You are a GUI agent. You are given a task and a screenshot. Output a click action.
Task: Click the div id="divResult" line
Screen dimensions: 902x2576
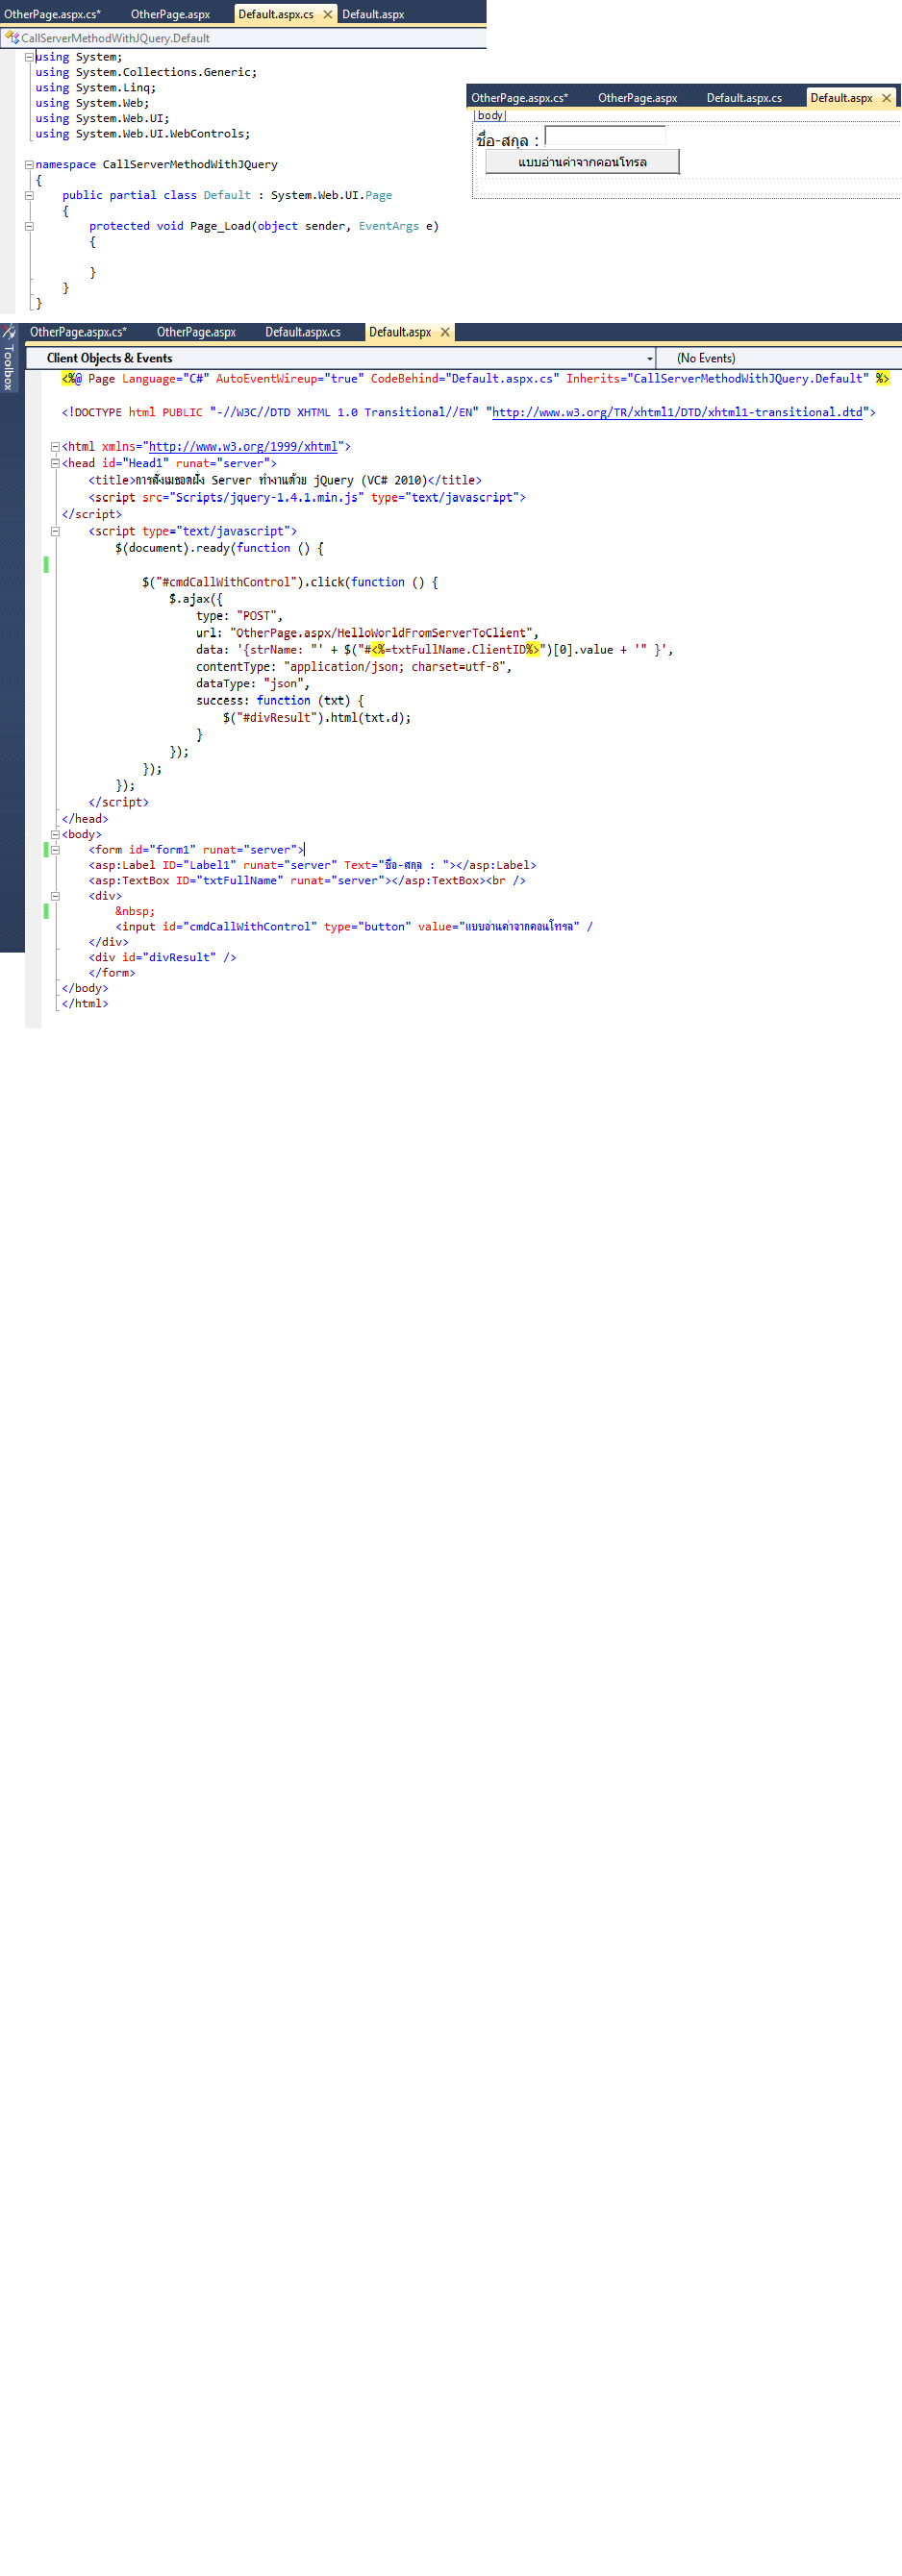pos(163,958)
